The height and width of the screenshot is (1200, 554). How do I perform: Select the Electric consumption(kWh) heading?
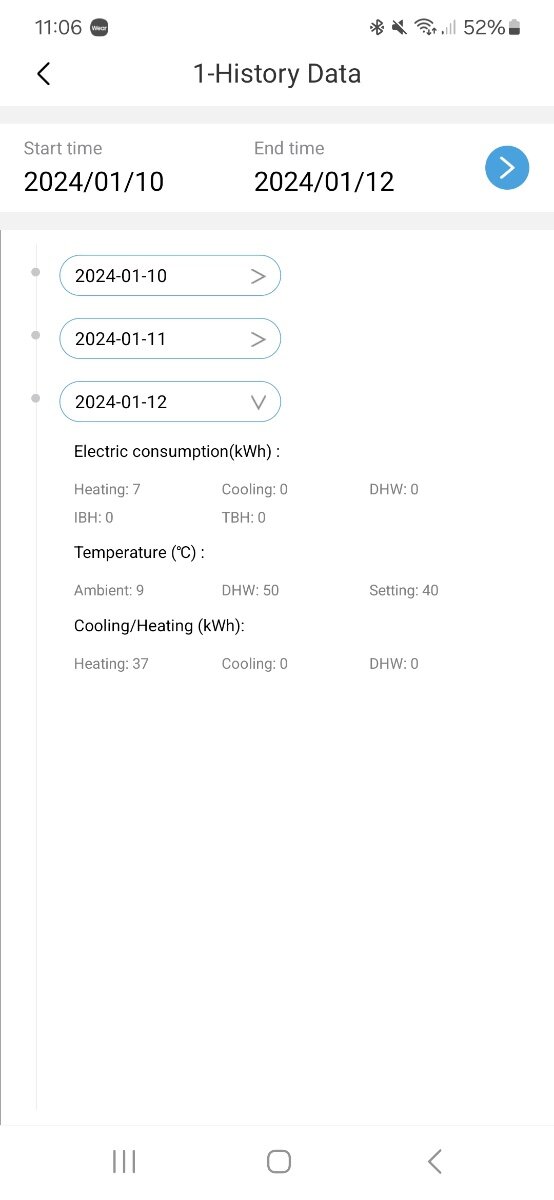coord(177,452)
